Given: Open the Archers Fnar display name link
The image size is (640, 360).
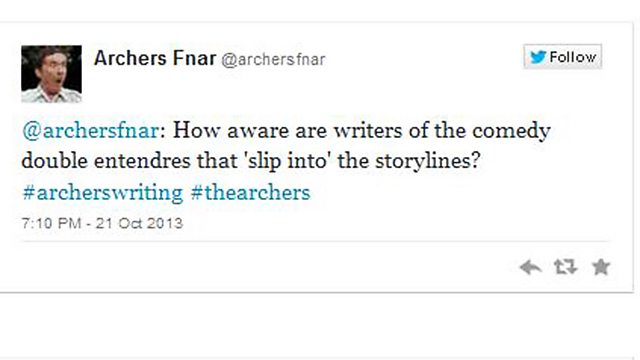Looking at the screenshot, I should 155,58.
